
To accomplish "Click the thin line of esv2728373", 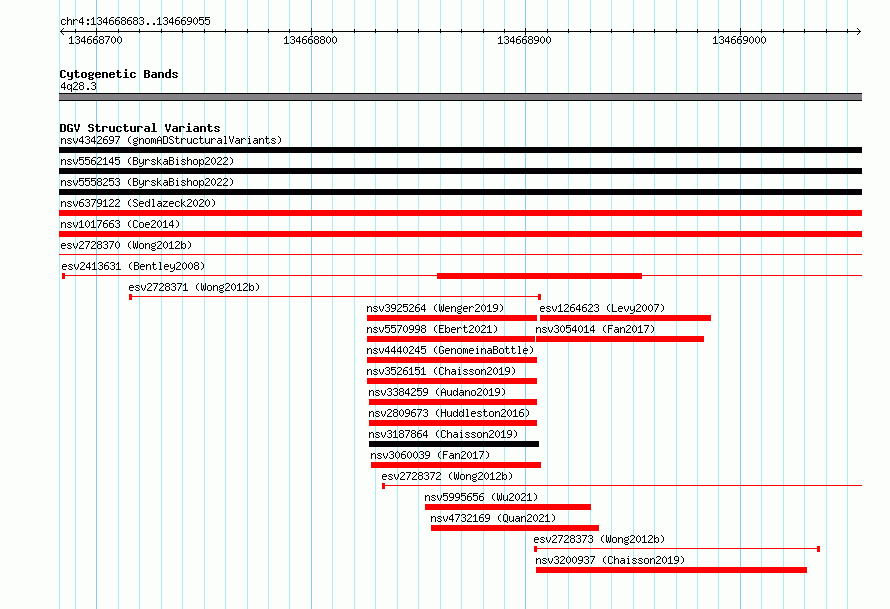I will click(677, 549).
